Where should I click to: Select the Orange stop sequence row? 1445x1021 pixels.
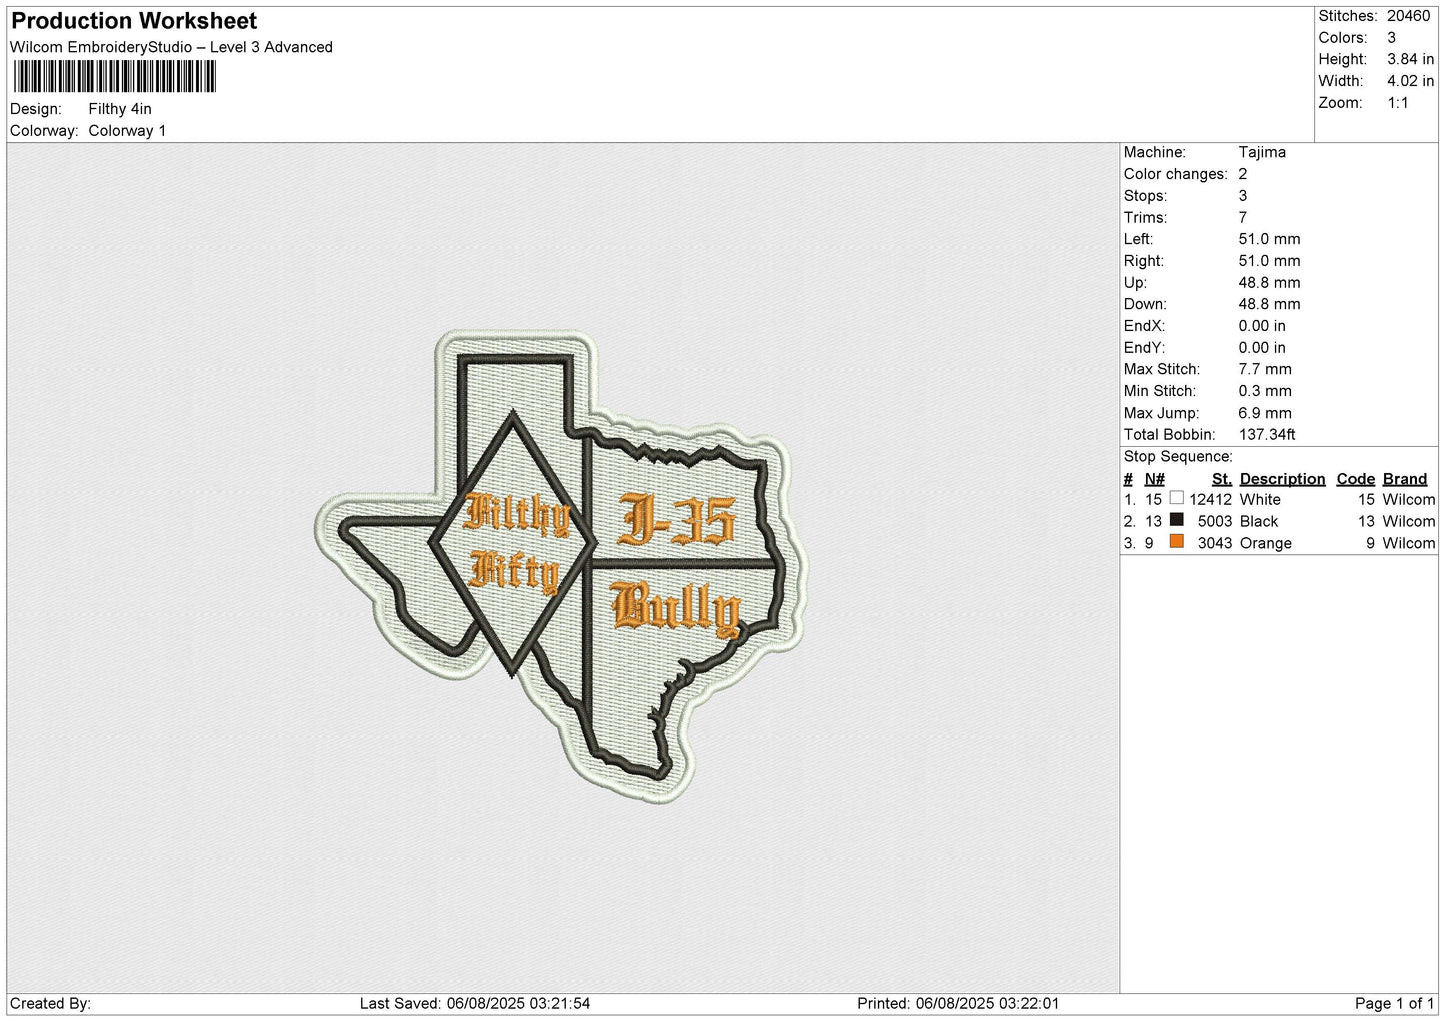tap(1279, 543)
